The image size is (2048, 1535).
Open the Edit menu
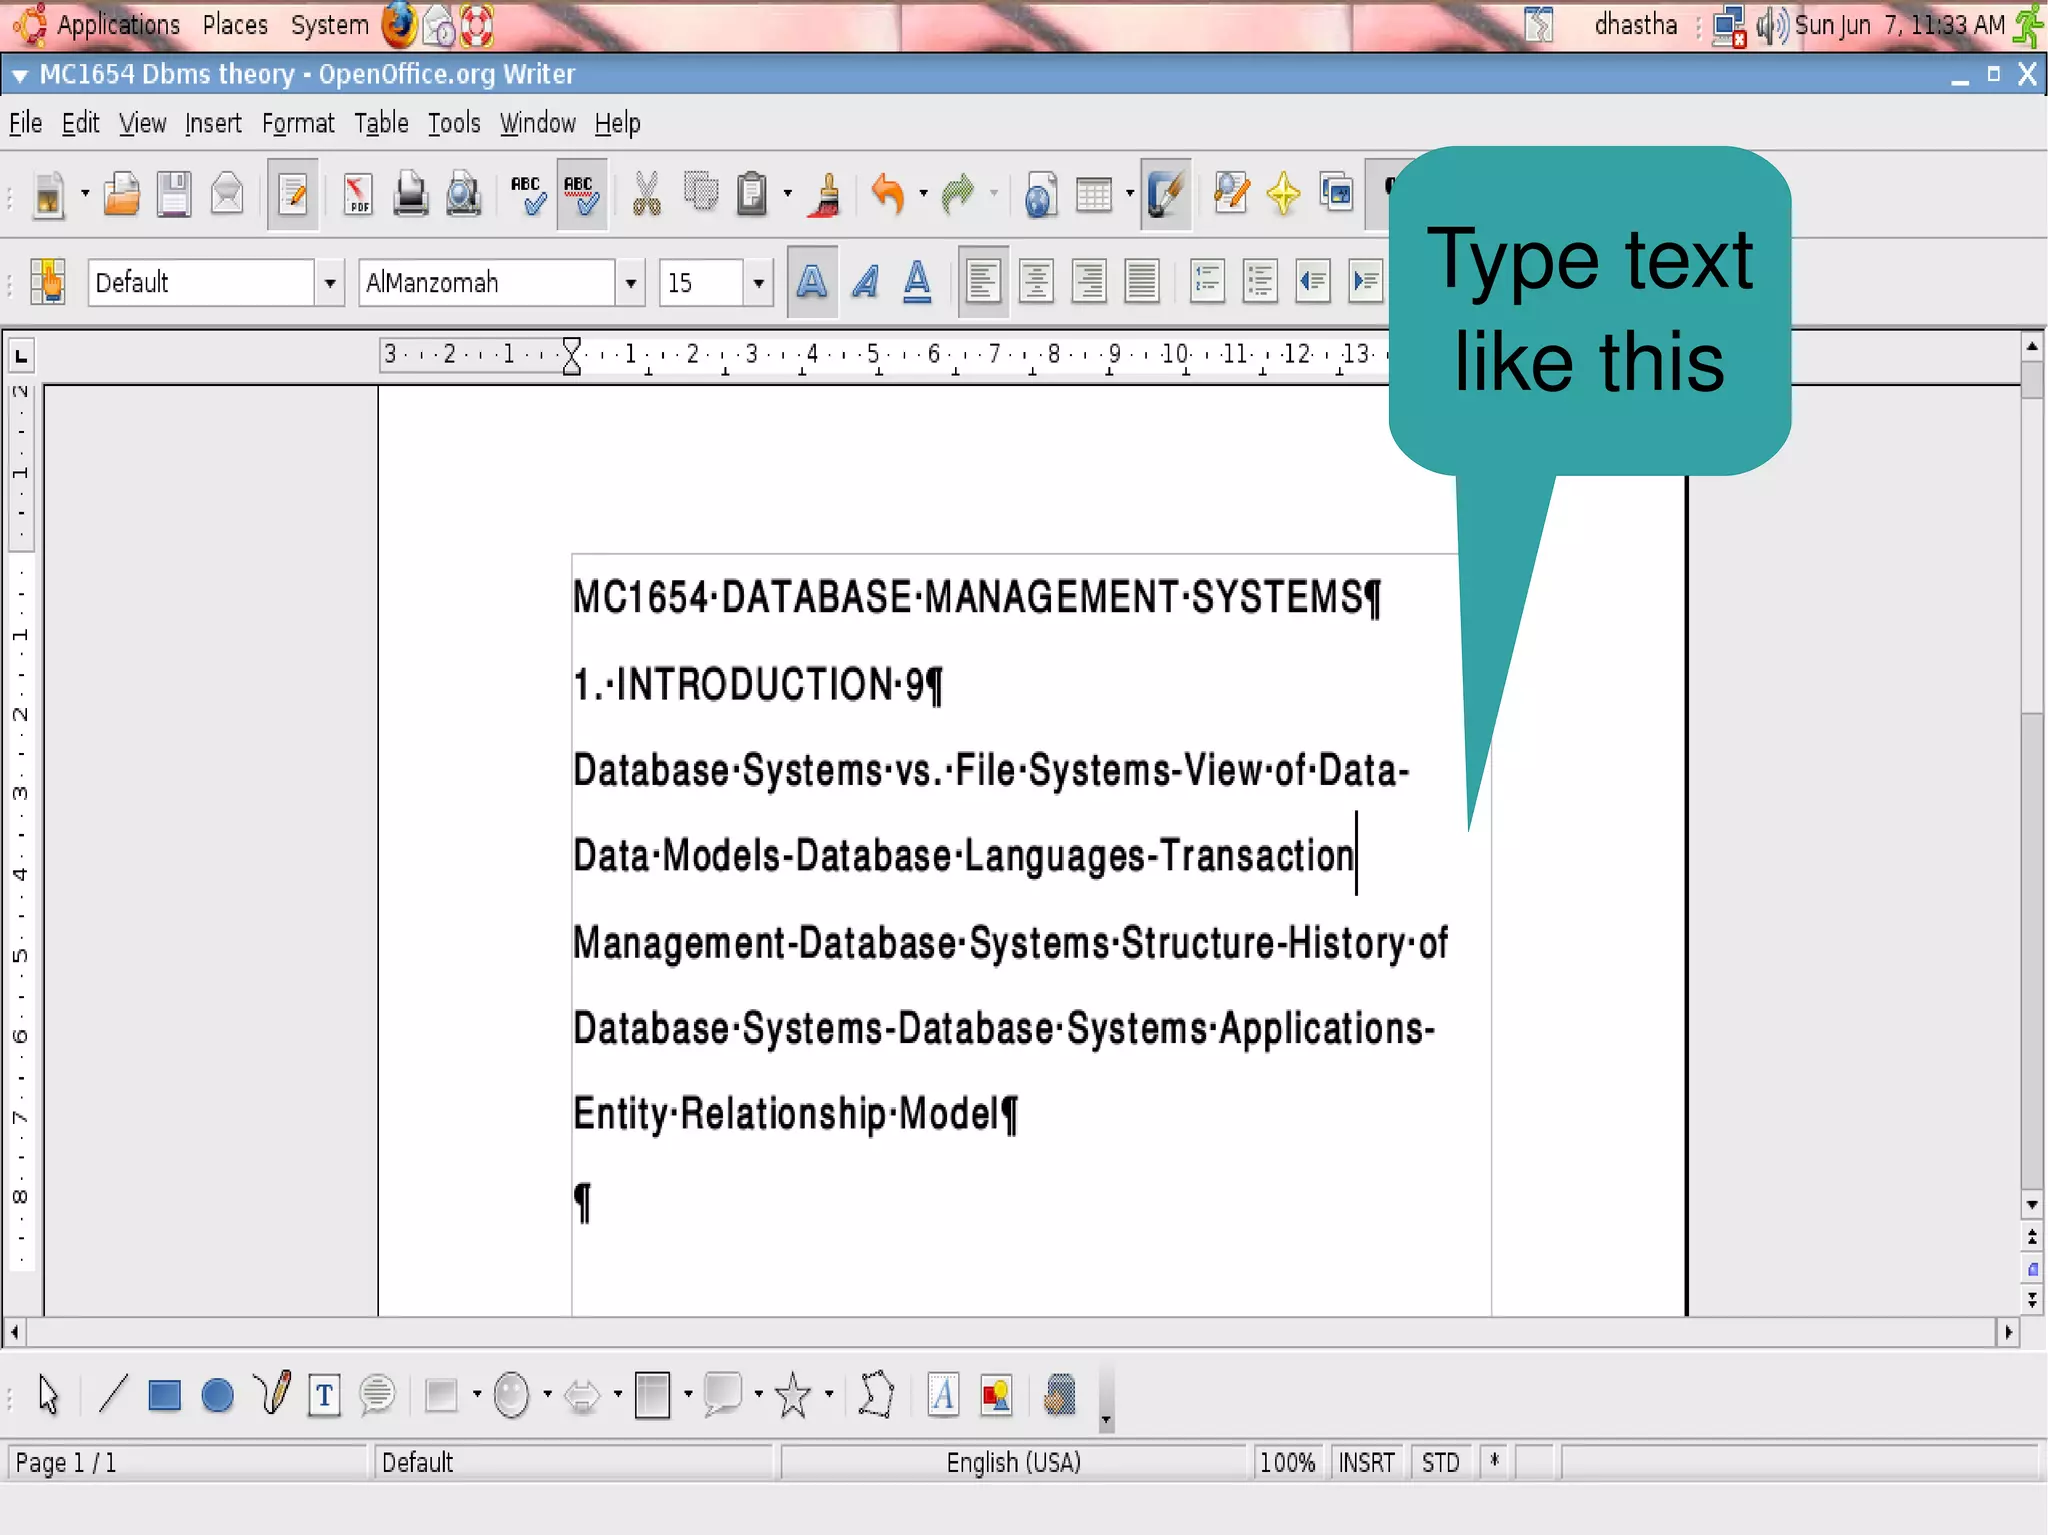click(x=80, y=123)
